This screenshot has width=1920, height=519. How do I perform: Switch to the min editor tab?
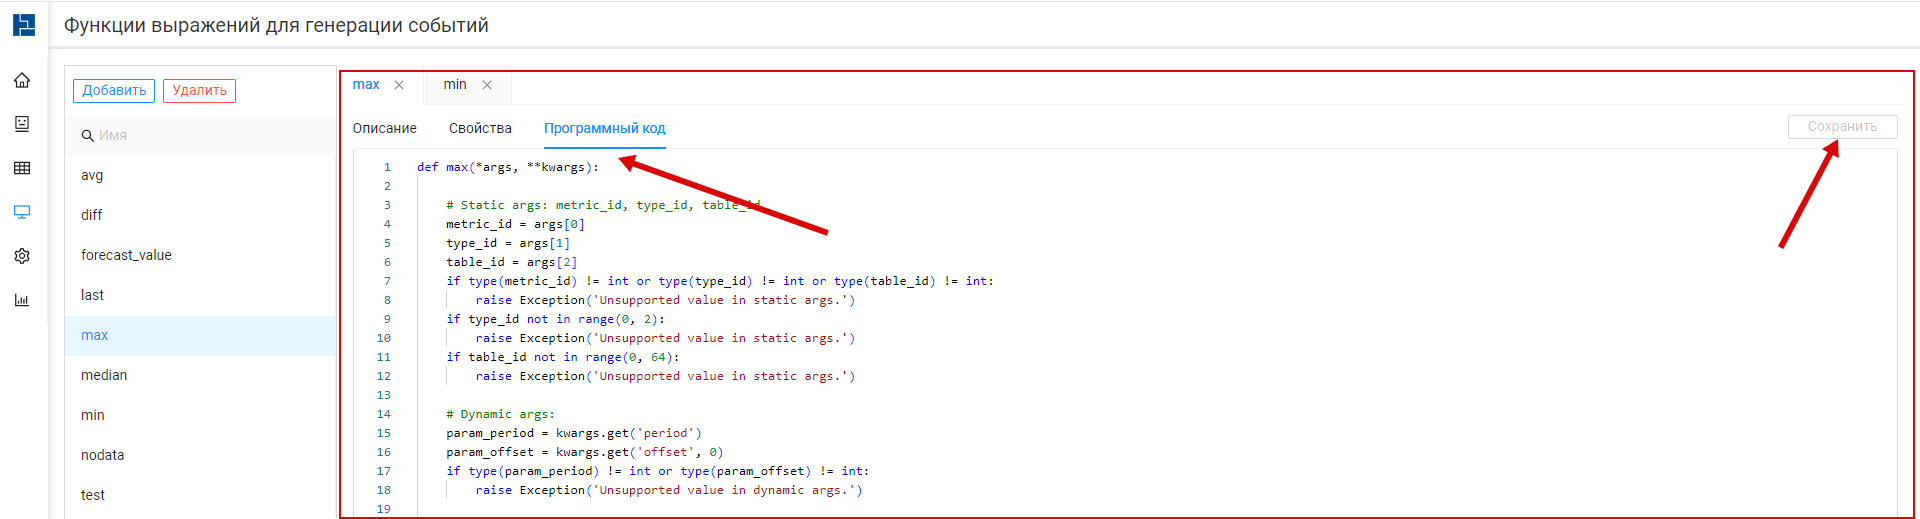click(455, 85)
